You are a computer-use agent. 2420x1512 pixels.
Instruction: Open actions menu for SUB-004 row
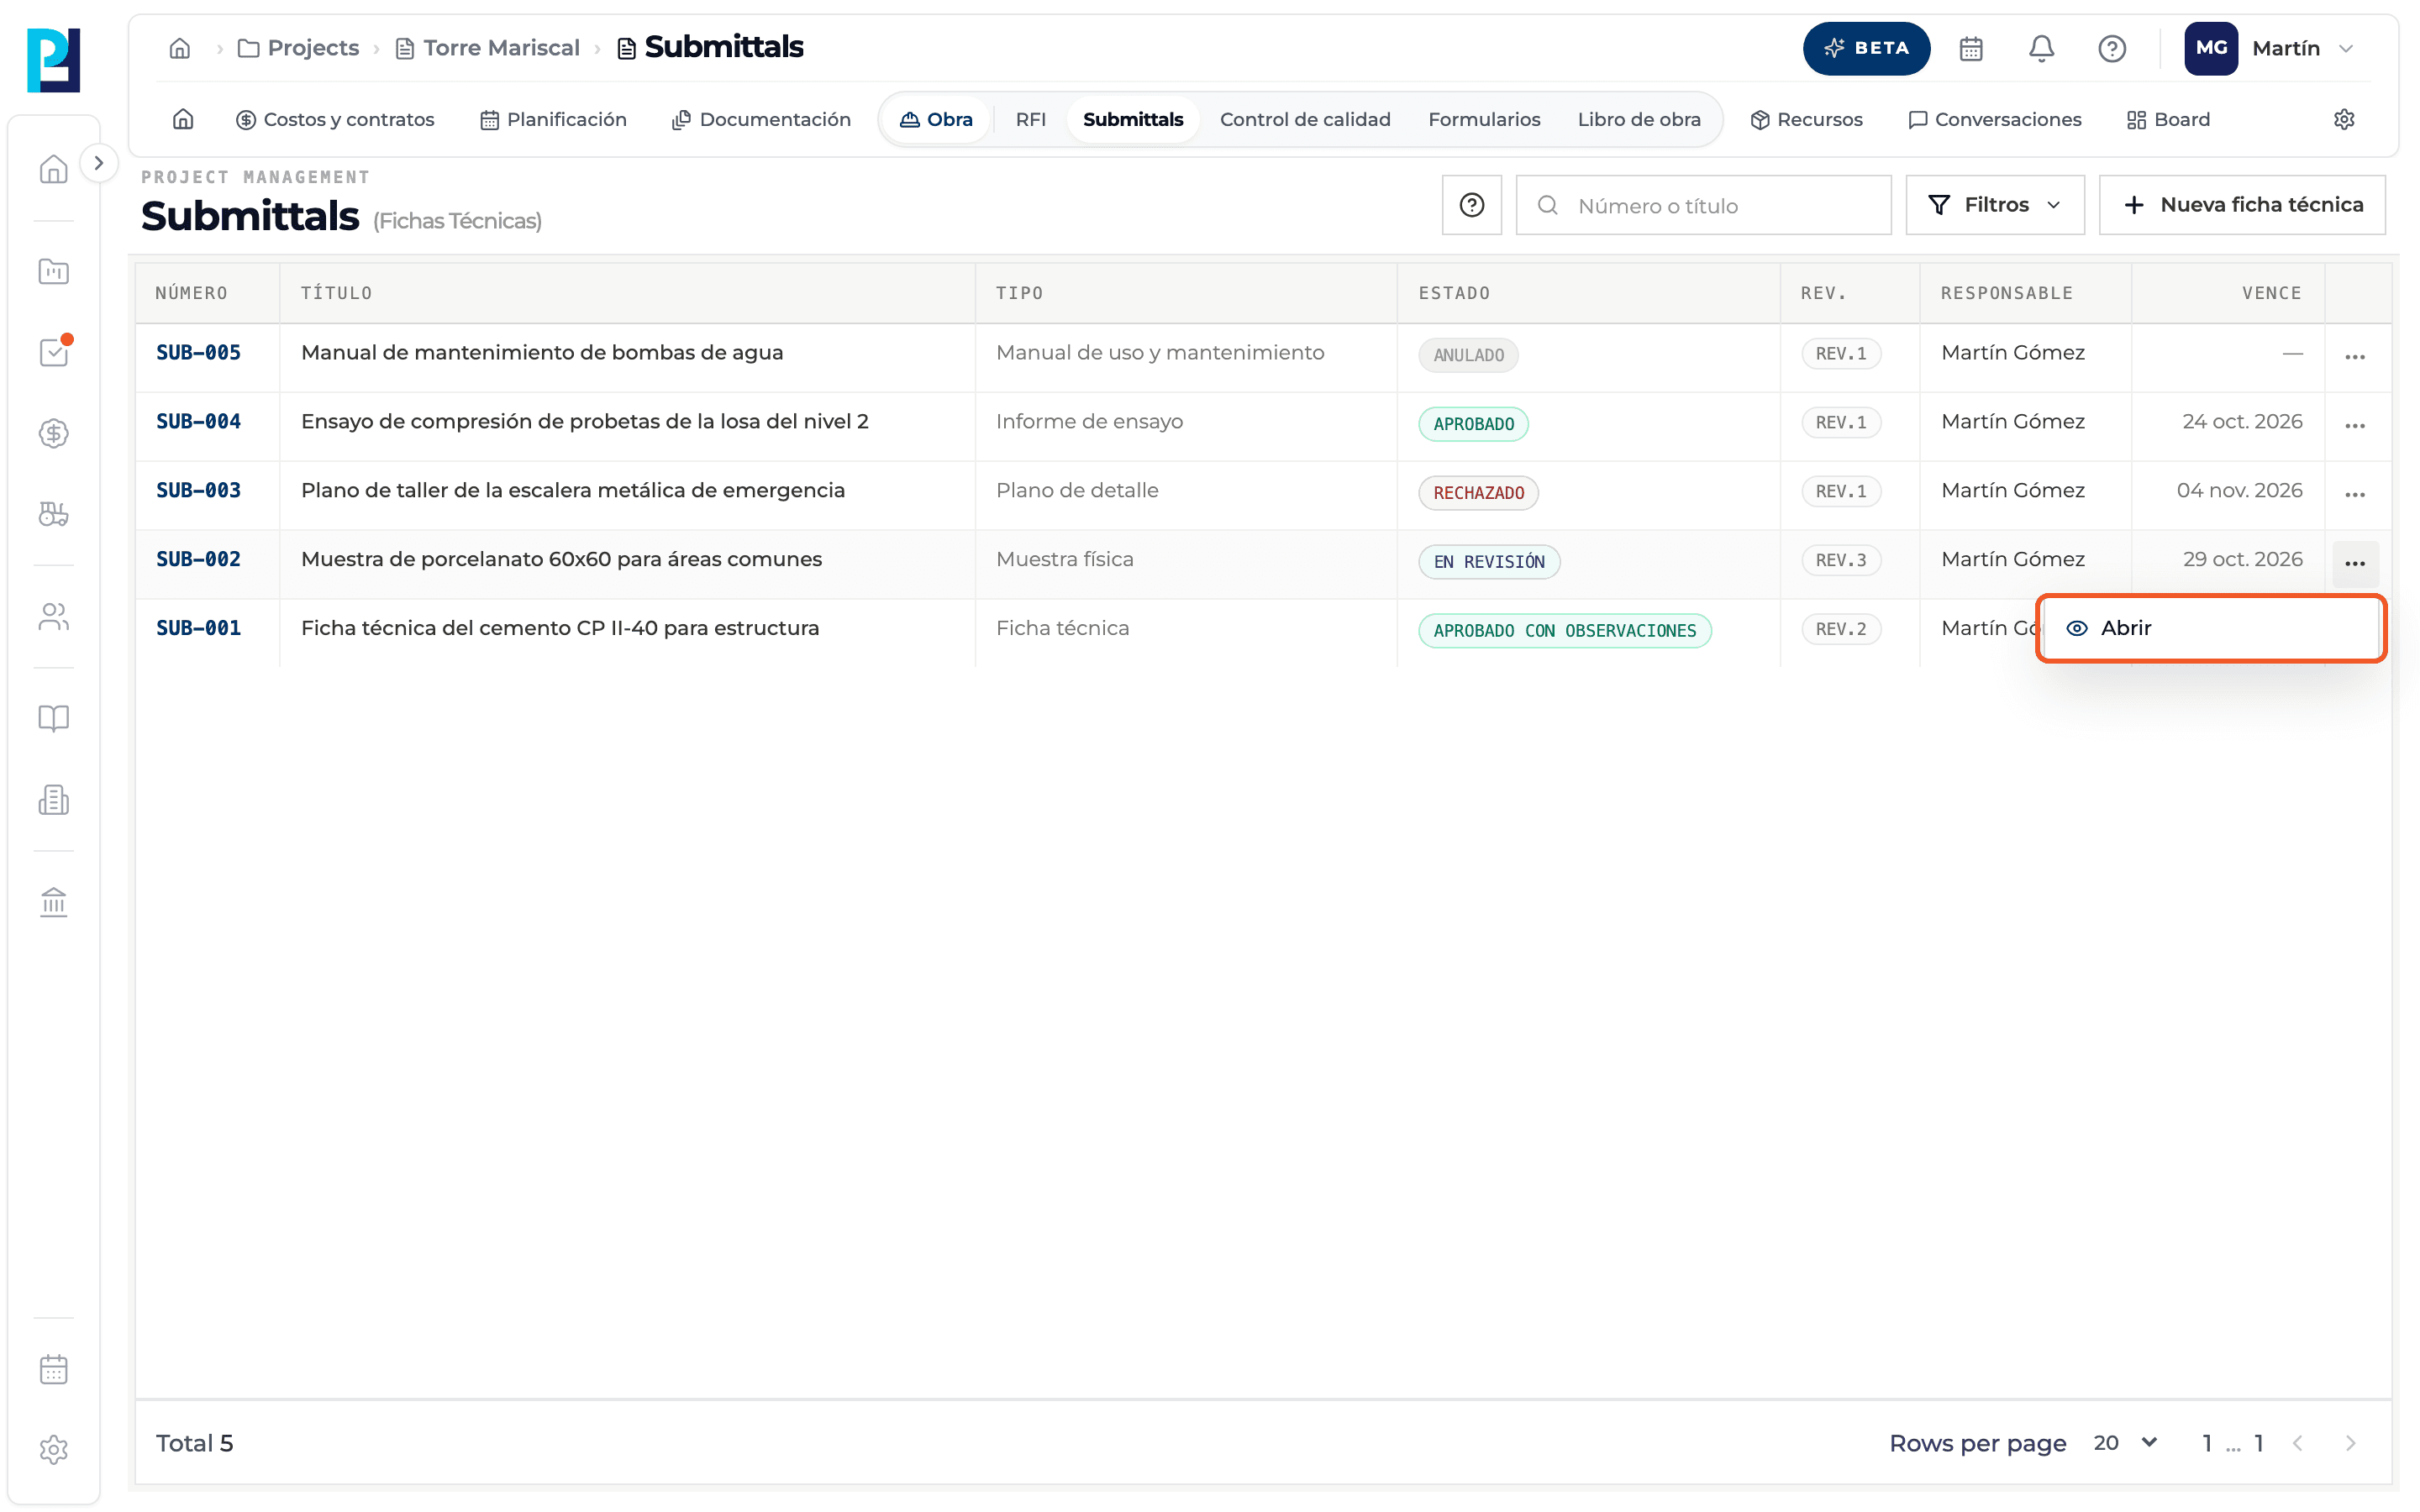click(2354, 426)
